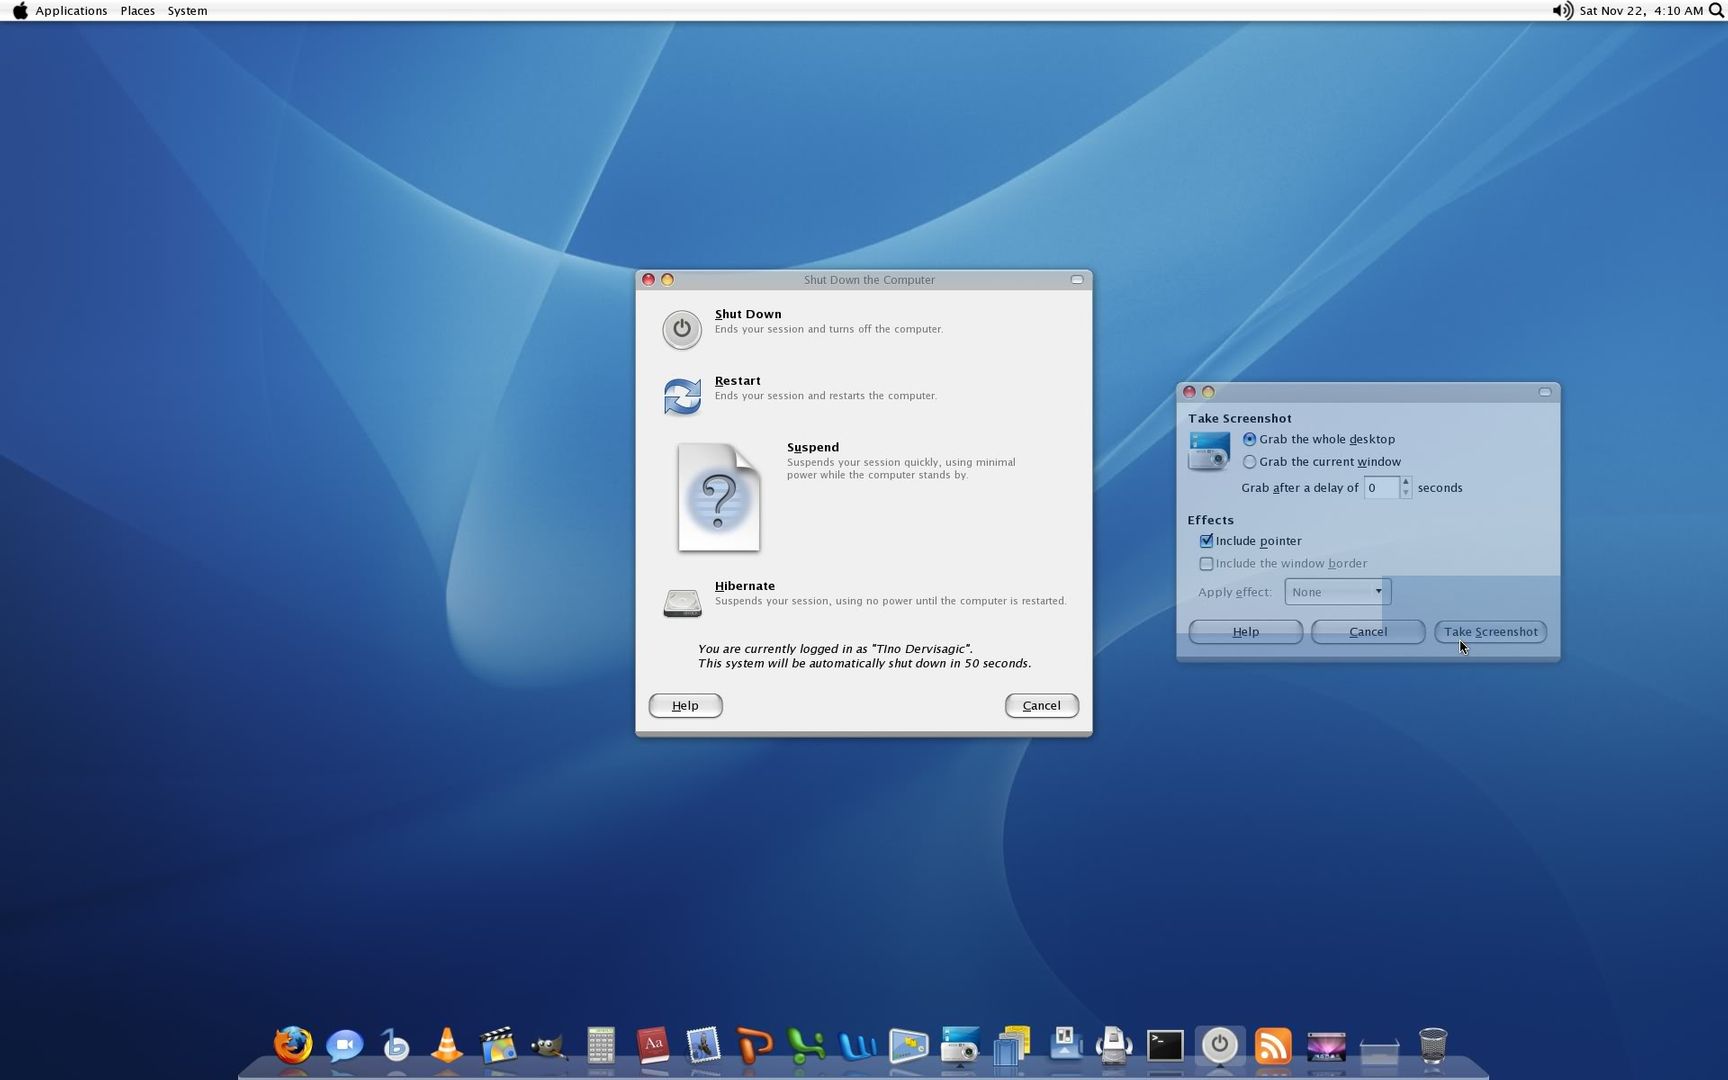Open the VLC media player icon
Viewport: 1728px width, 1080px height.
point(447,1046)
